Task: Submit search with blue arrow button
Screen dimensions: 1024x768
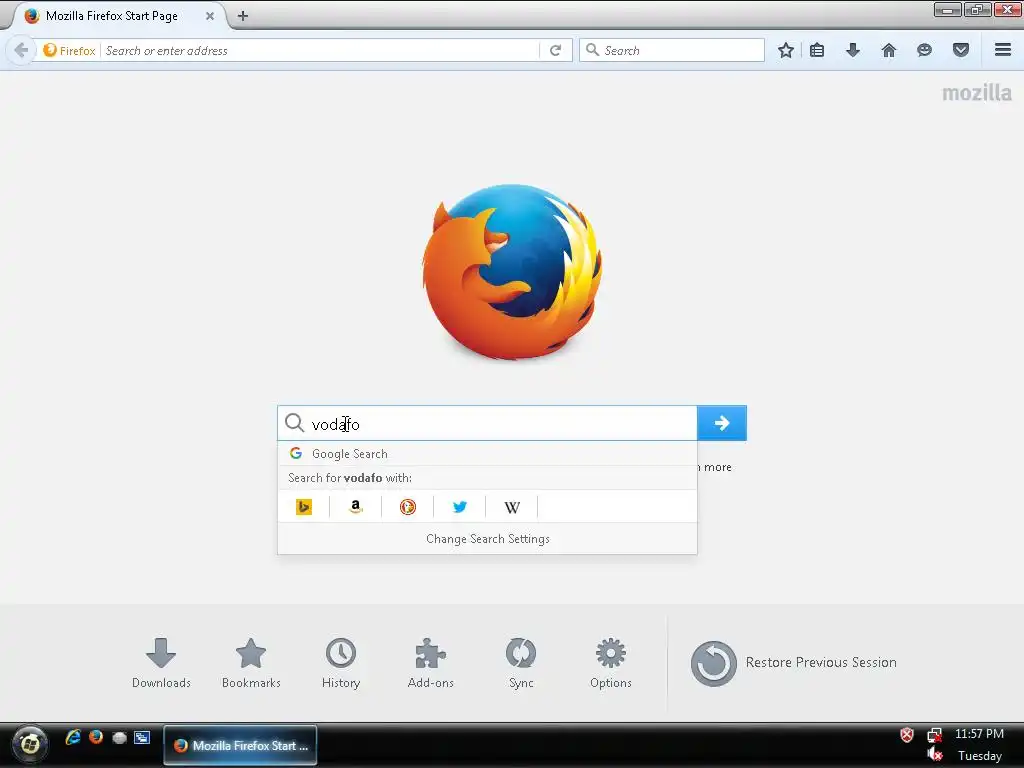Action: point(722,423)
